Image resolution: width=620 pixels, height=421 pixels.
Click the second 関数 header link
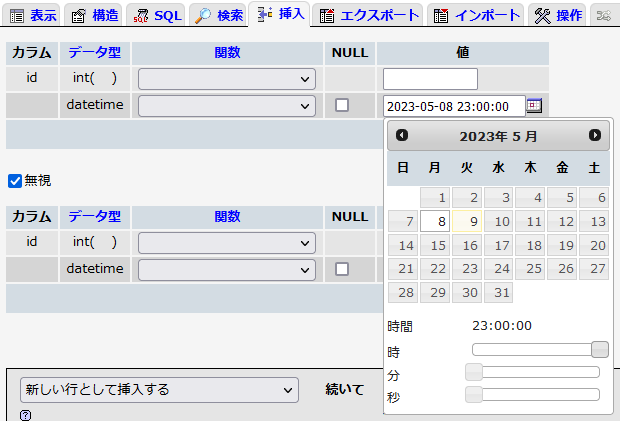pyautogui.click(x=227, y=217)
